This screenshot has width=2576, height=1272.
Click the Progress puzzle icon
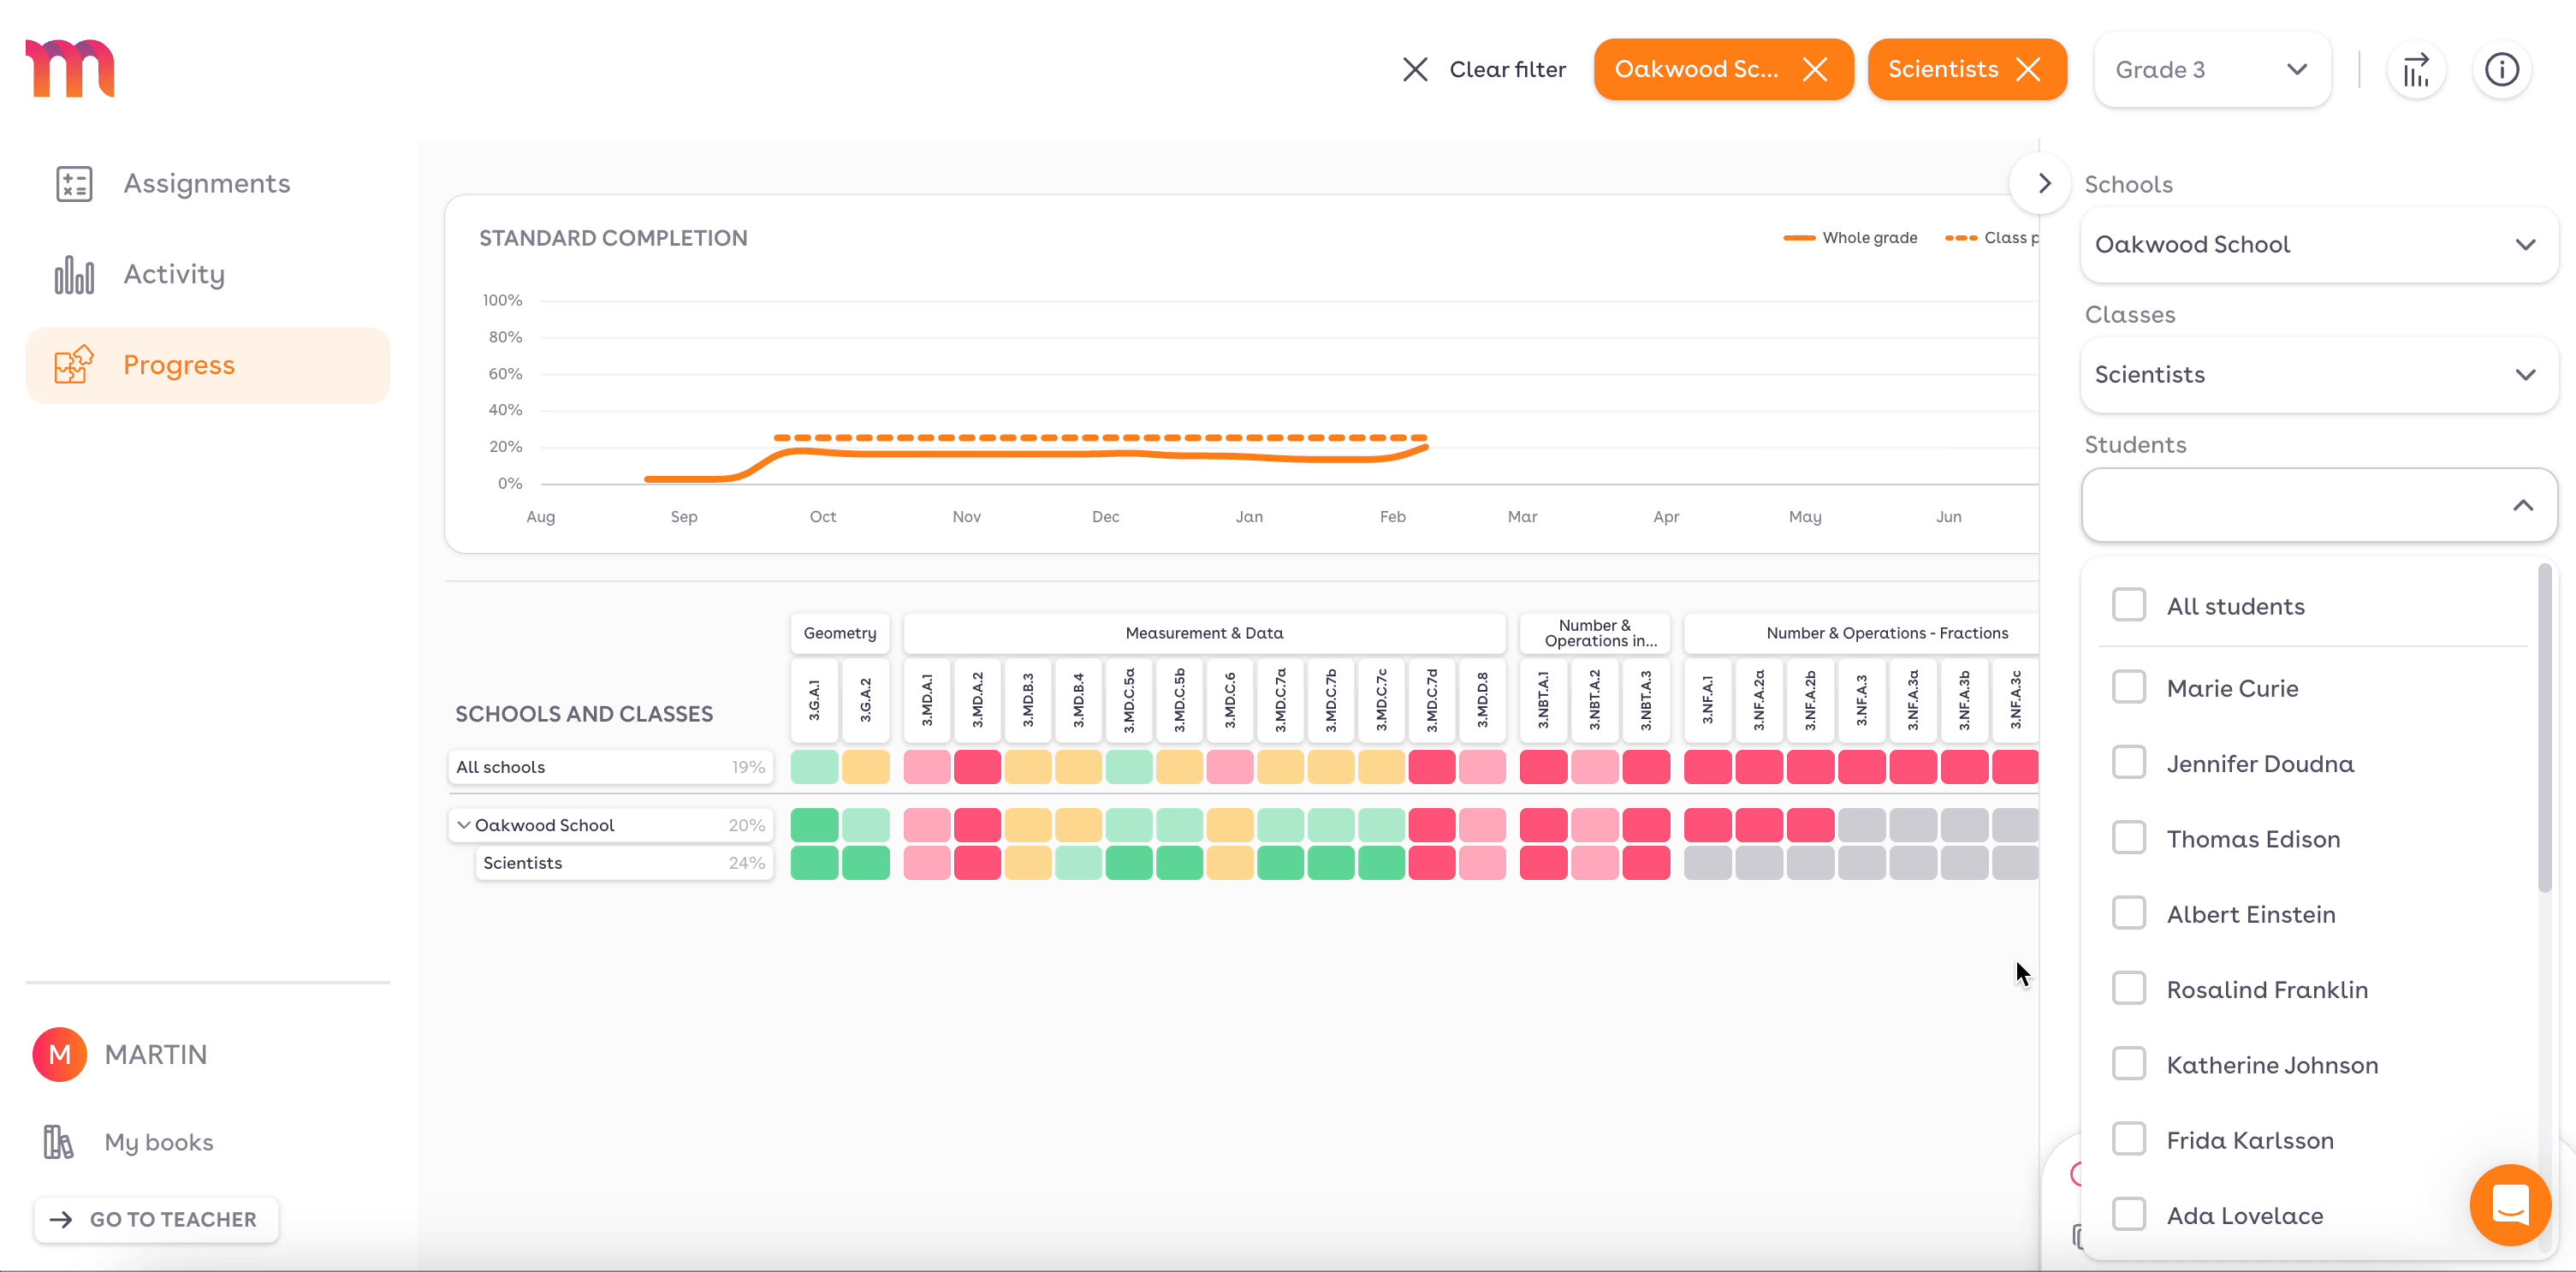[x=74, y=365]
